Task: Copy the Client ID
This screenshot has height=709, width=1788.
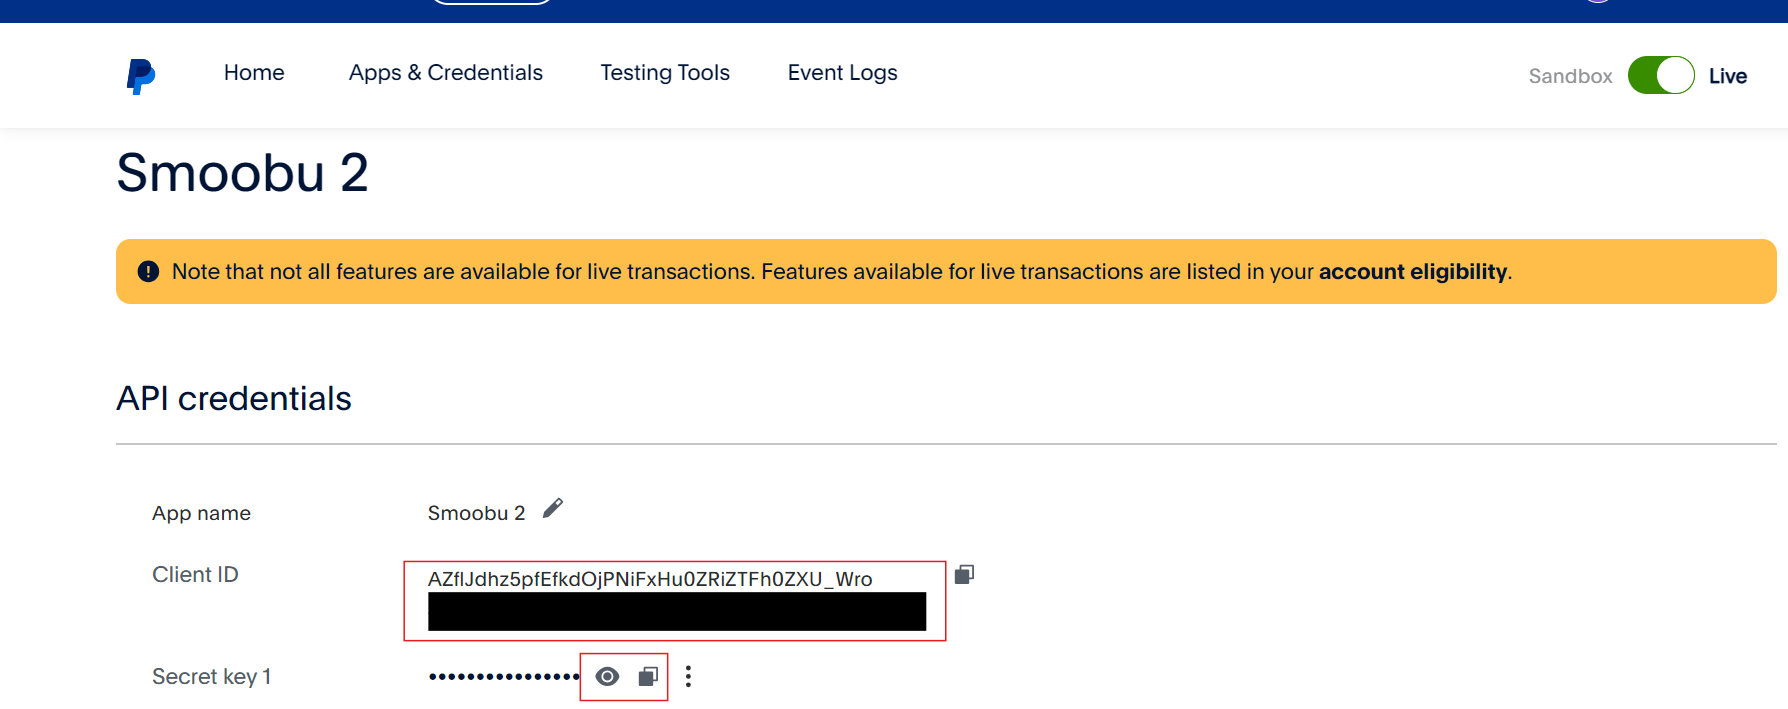Action: click(x=964, y=574)
